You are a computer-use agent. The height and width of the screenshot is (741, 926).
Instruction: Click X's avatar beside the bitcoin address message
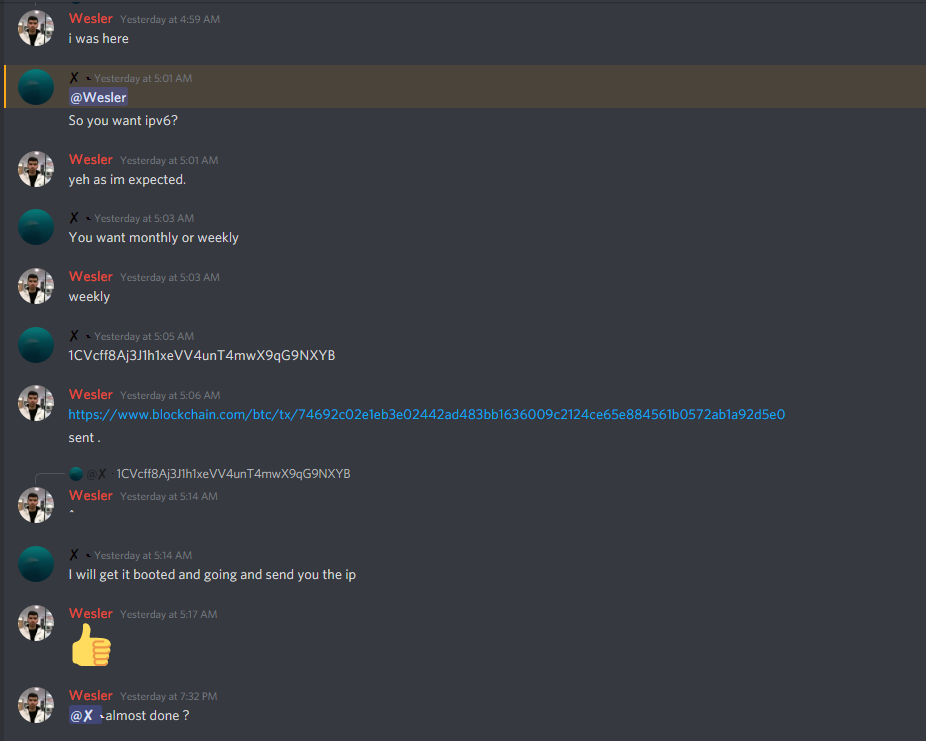(36, 345)
